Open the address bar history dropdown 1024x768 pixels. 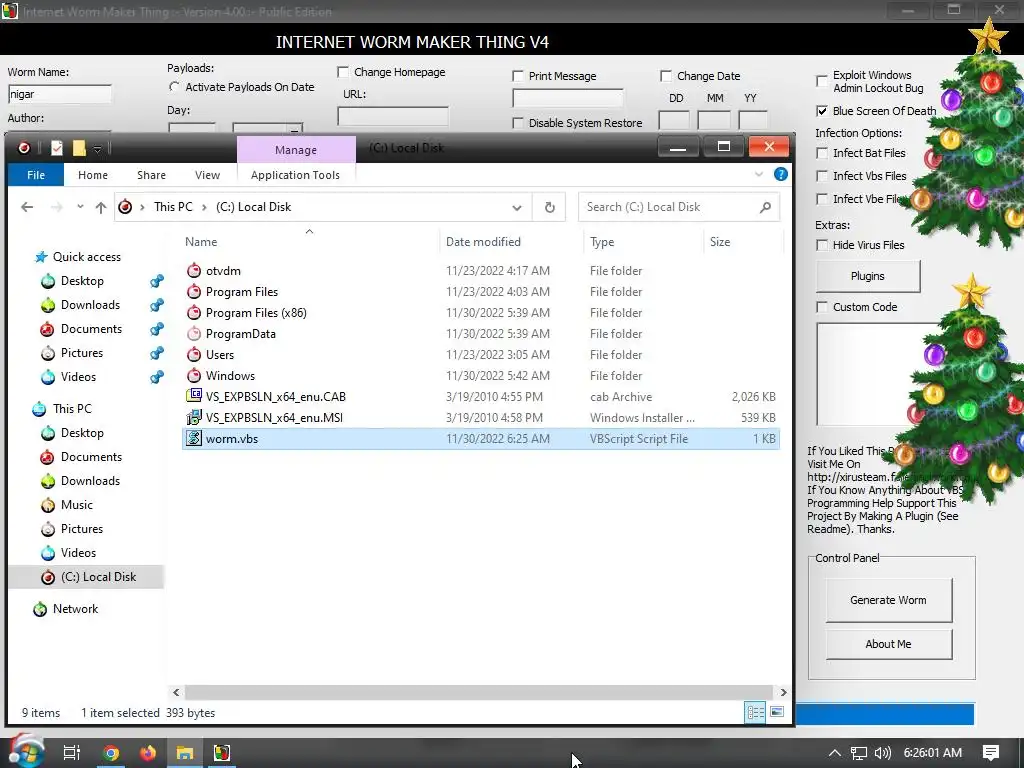click(x=517, y=208)
